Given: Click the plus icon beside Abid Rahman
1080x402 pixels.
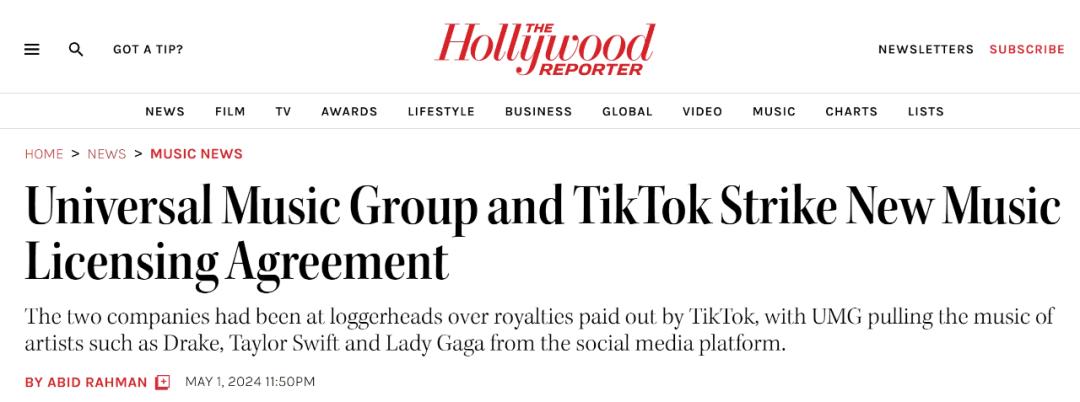Looking at the screenshot, I should pyautogui.click(x=163, y=382).
